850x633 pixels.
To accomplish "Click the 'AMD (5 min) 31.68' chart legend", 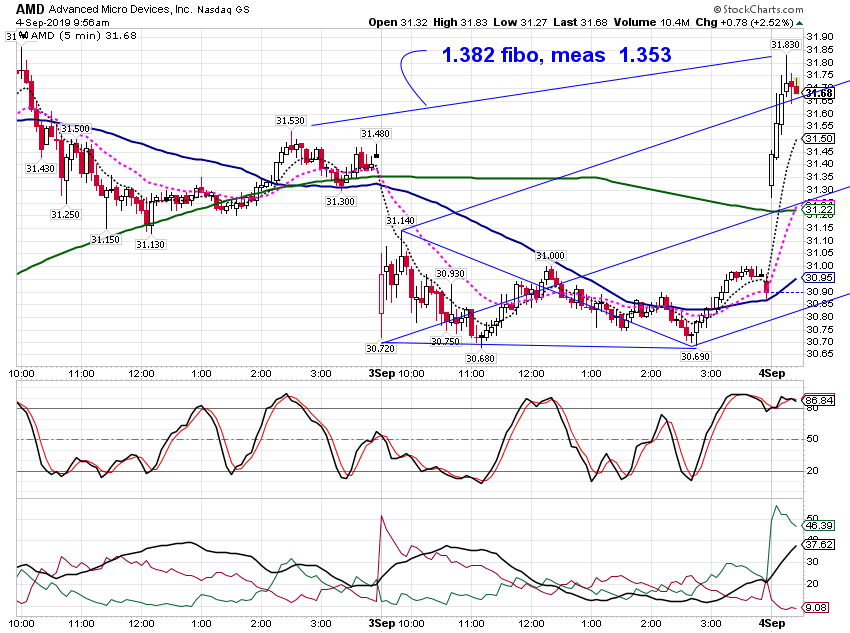I will click(x=83, y=36).
